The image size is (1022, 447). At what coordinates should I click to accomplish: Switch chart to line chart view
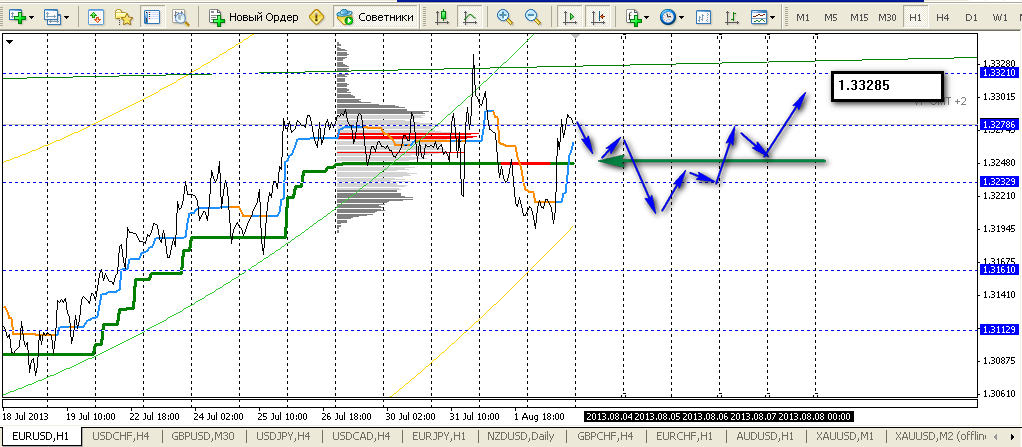tap(469, 17)
